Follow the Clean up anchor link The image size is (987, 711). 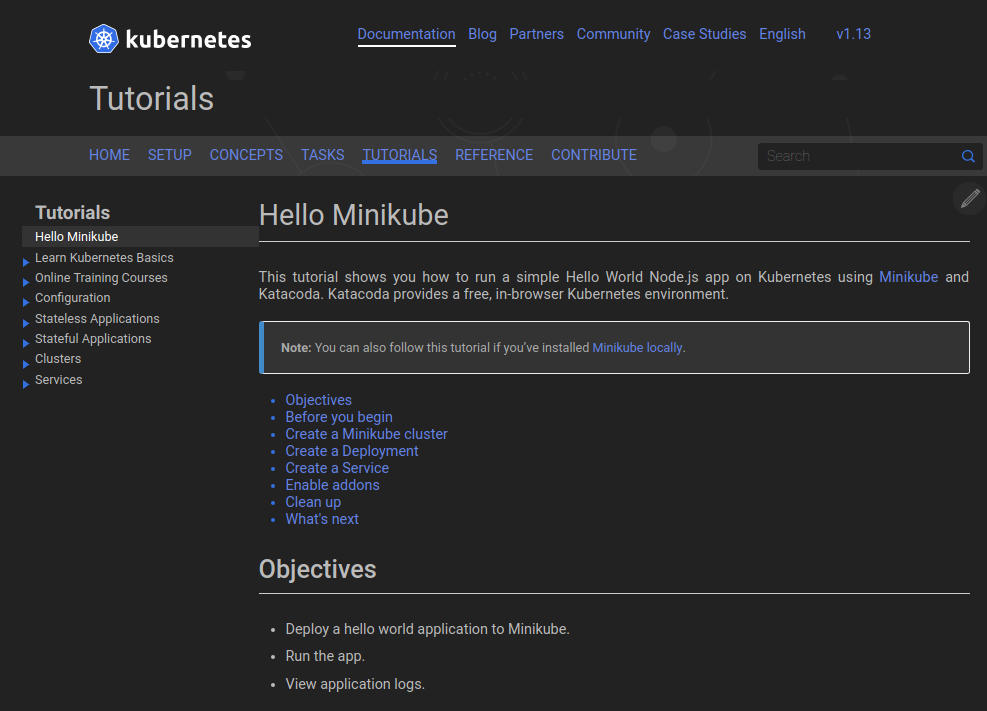pos(313,502)
